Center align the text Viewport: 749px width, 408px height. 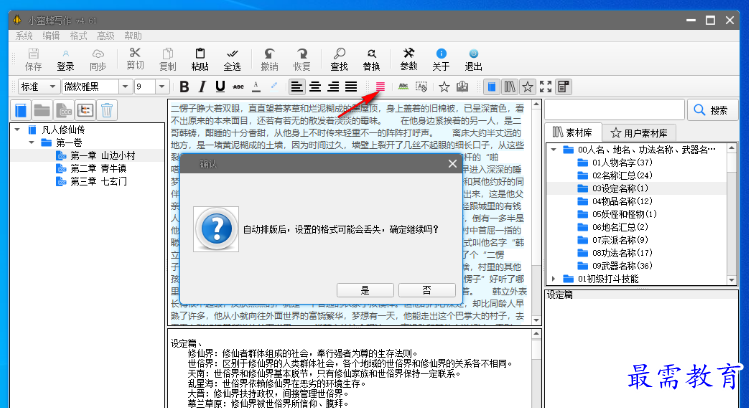[x=315, y=86]
